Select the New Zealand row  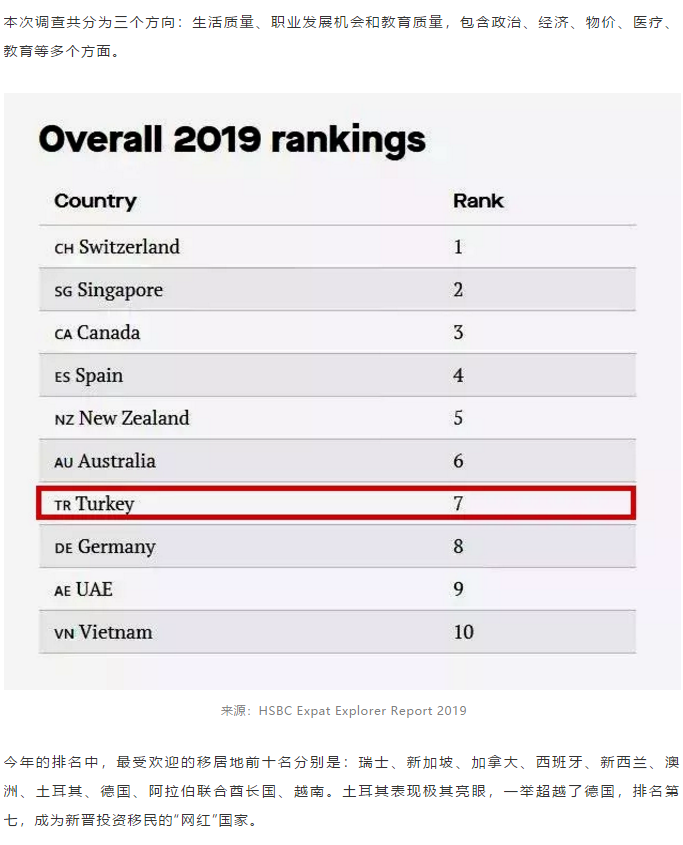pyautogui.click(x=337, y=418)
